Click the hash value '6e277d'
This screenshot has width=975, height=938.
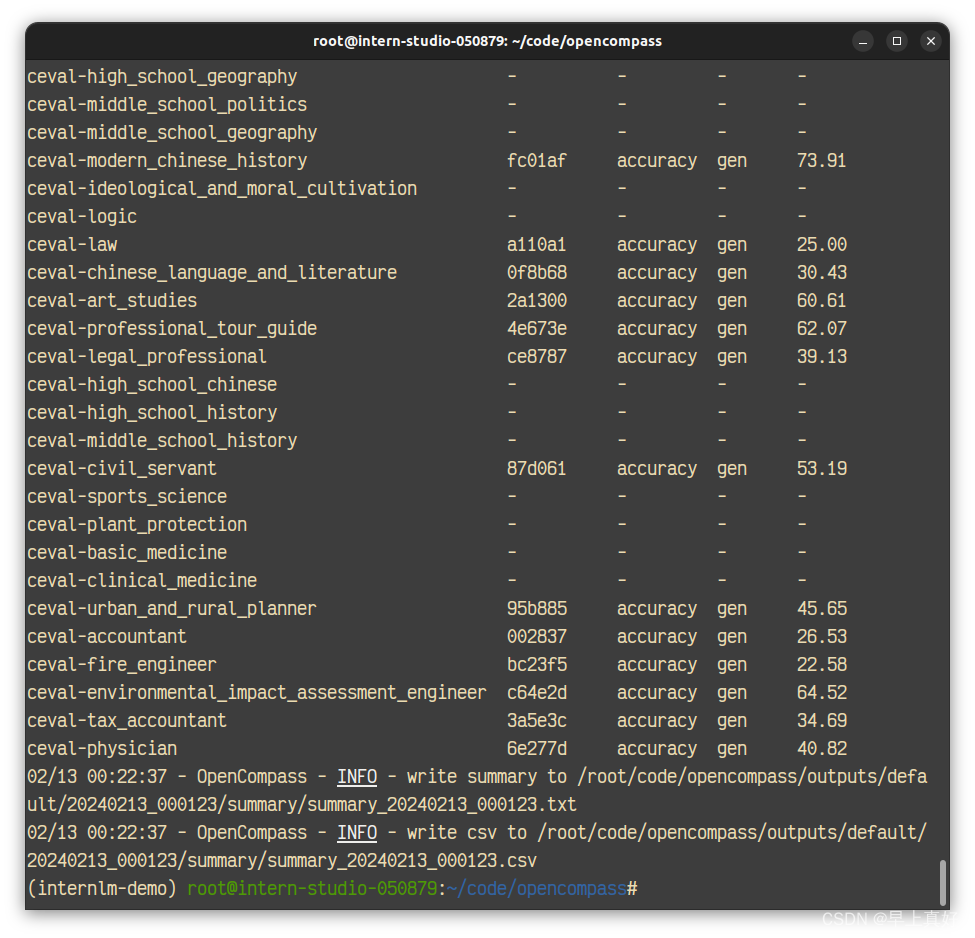coord(537,748)
